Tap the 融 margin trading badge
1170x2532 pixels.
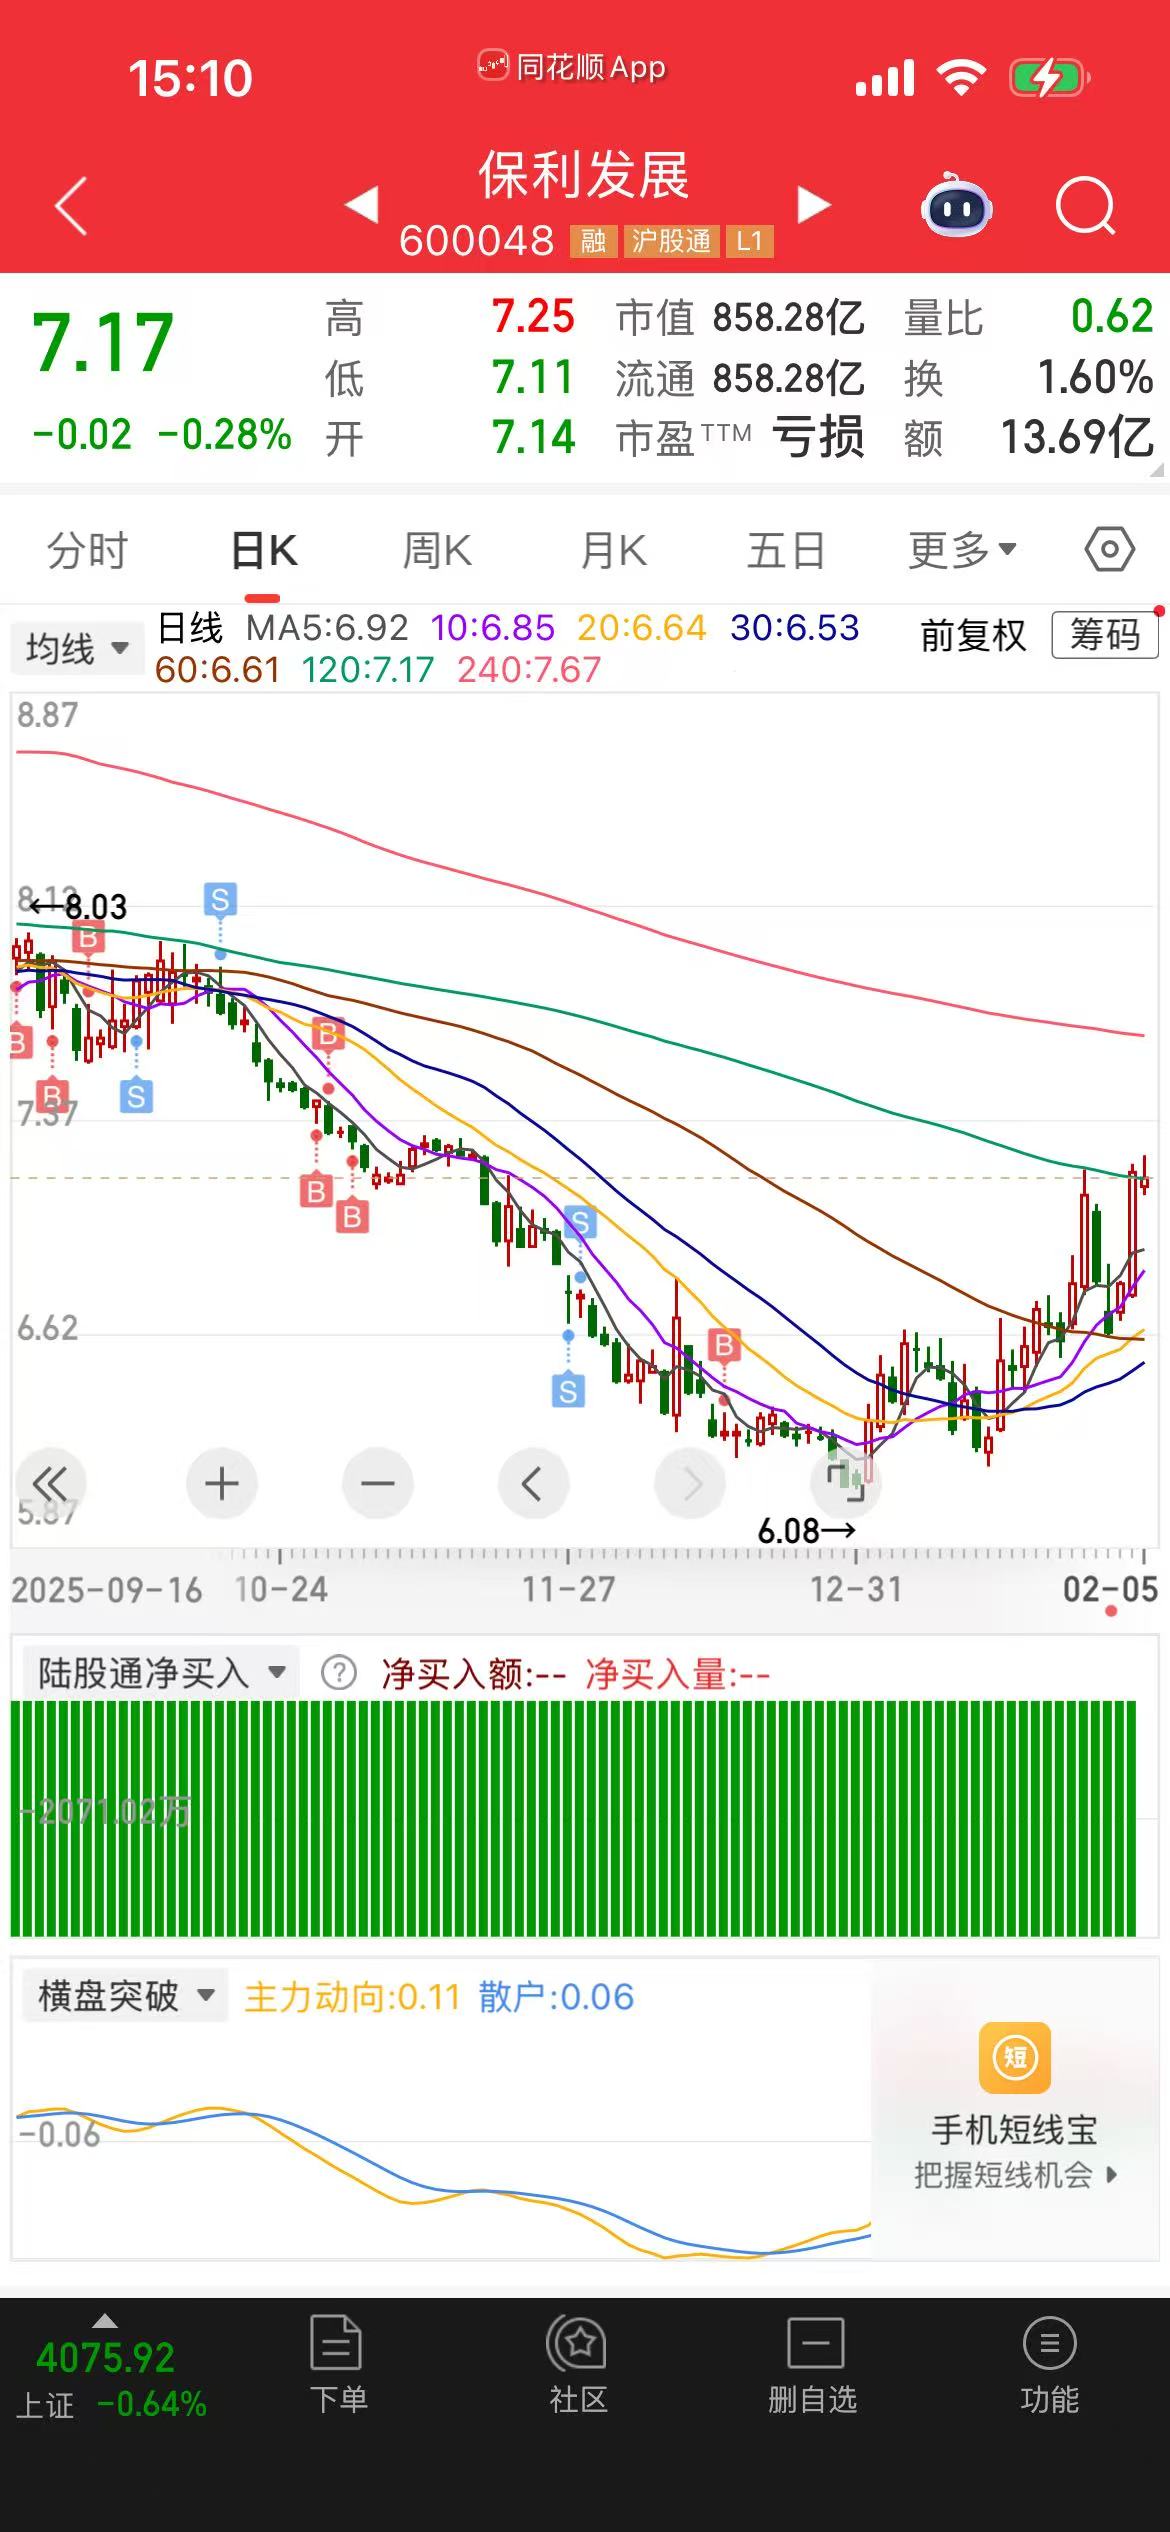[x=593, y=241]
